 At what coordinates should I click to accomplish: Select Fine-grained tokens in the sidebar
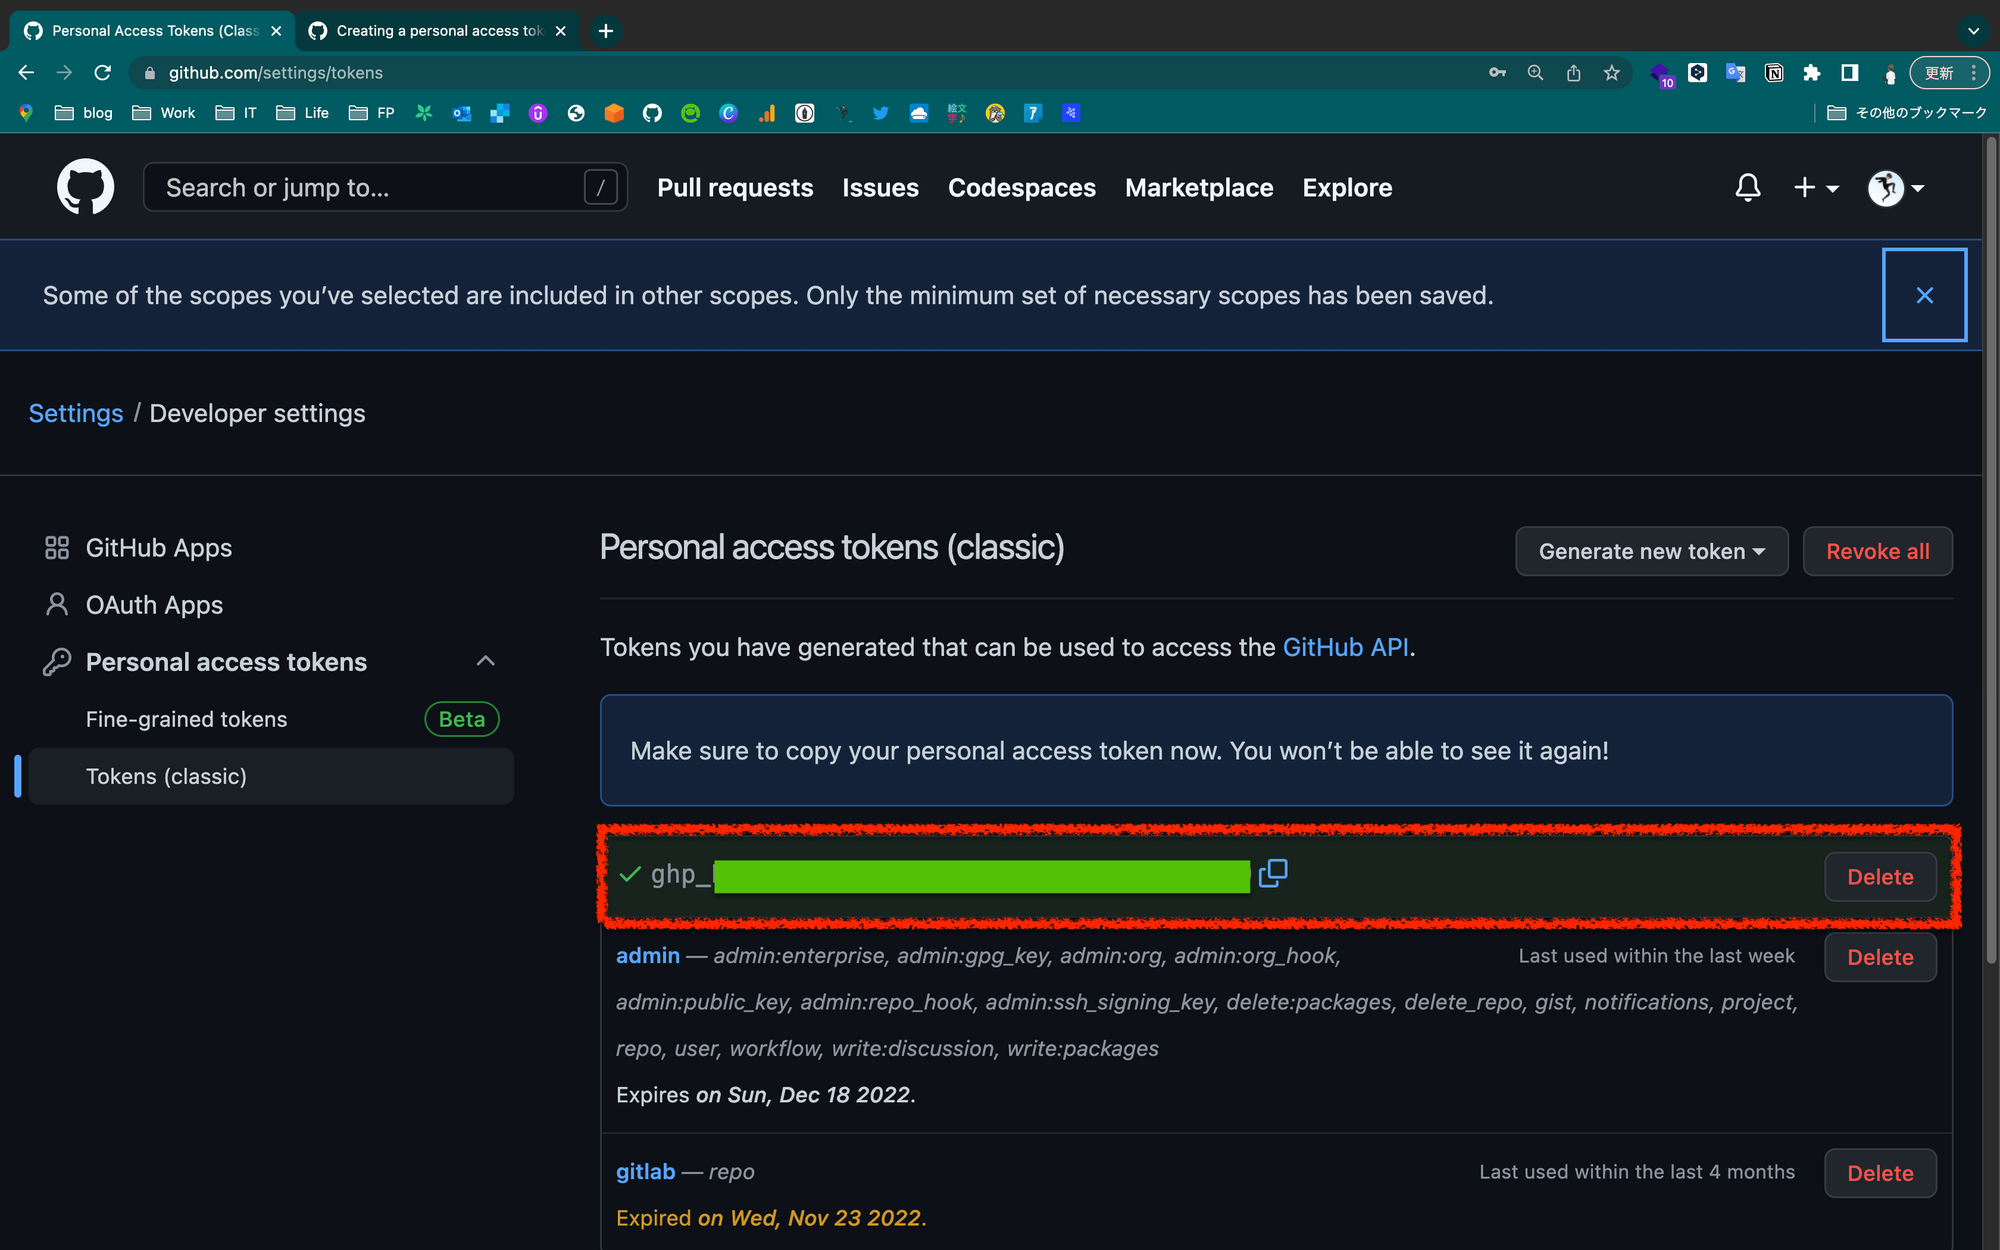[x=187, y=719]
